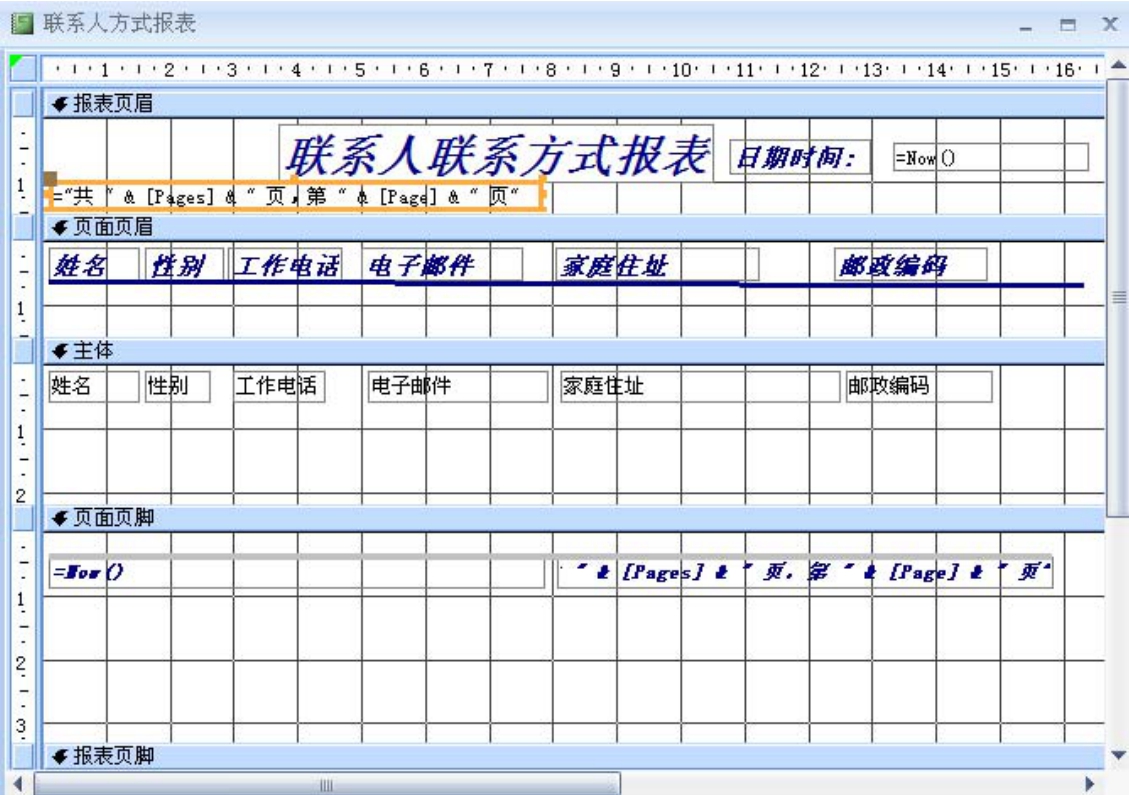The image size is (1129, 795).
Task: Click the =Now() text box in report header
Action: point(989,158)
